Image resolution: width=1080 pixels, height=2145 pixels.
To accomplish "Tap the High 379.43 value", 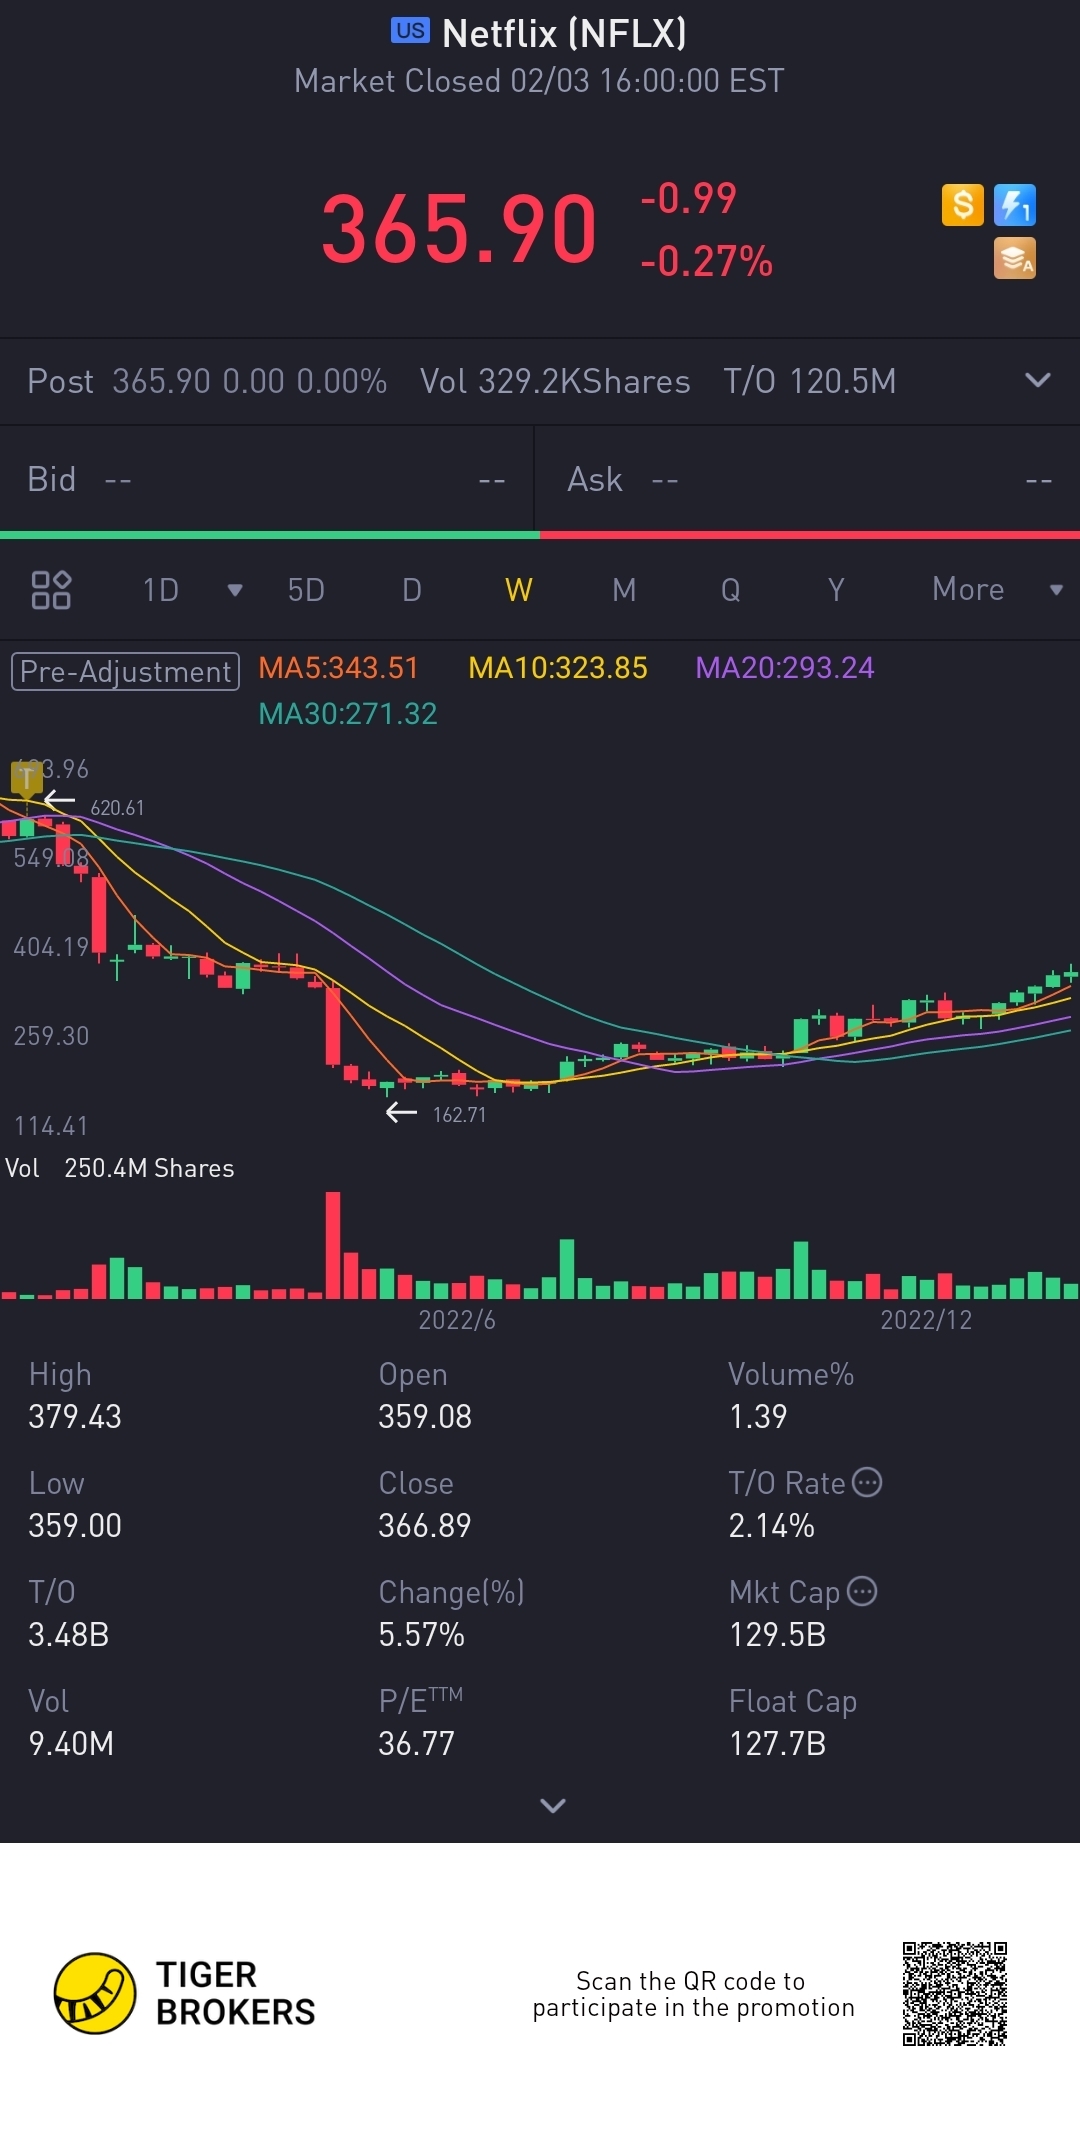I will pyautogui.click(x=75, y=1417).
